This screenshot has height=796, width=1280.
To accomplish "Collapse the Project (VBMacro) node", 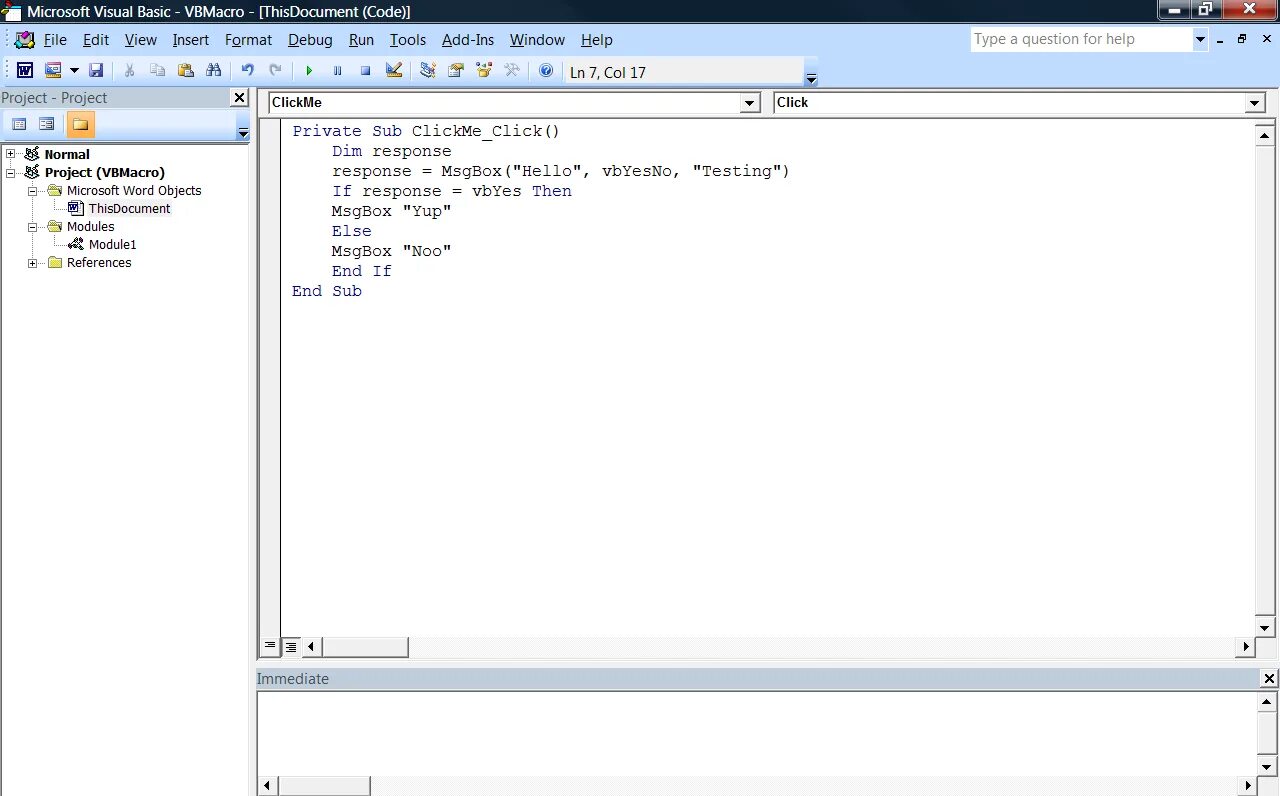I will [x=10, y=172].
